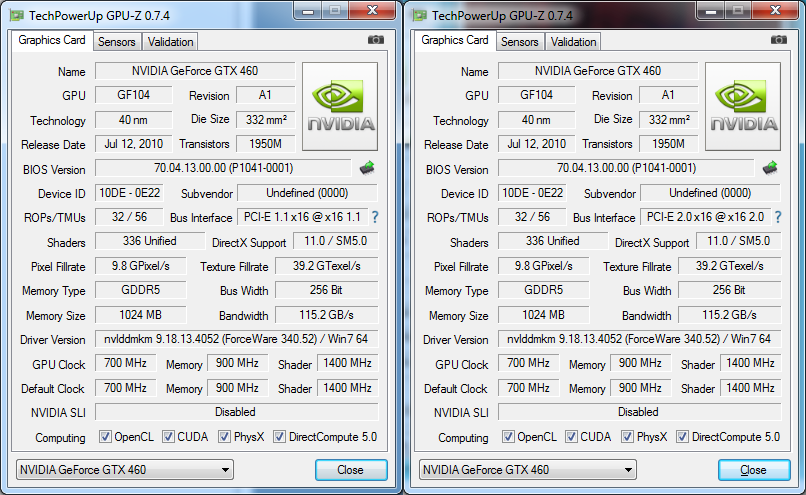
Task: Click 256 Bit bus width in right window
Action: (729, 290)
